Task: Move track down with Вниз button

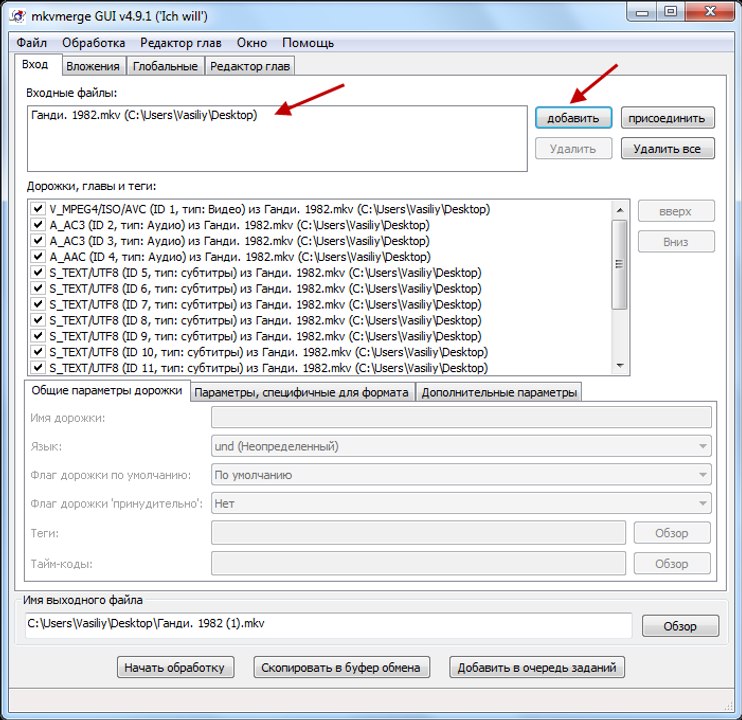Action: tap(676, 242)
